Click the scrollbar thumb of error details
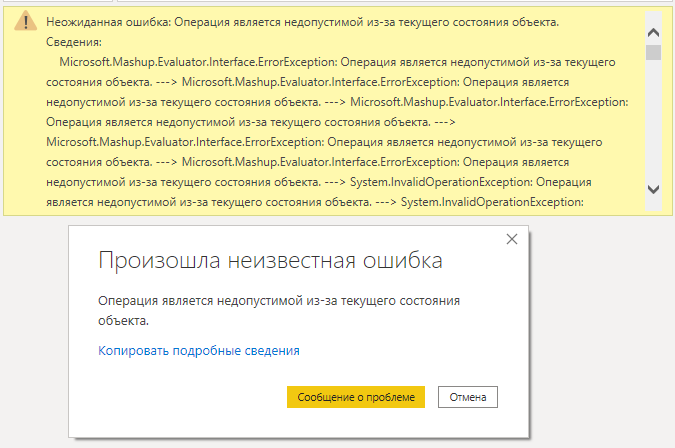The height and width of the screenshot is (448, 675). tap(653, 53)
